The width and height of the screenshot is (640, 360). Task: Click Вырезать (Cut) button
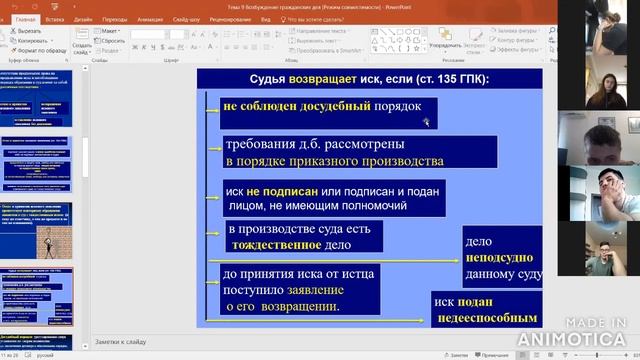coord(26,31)
